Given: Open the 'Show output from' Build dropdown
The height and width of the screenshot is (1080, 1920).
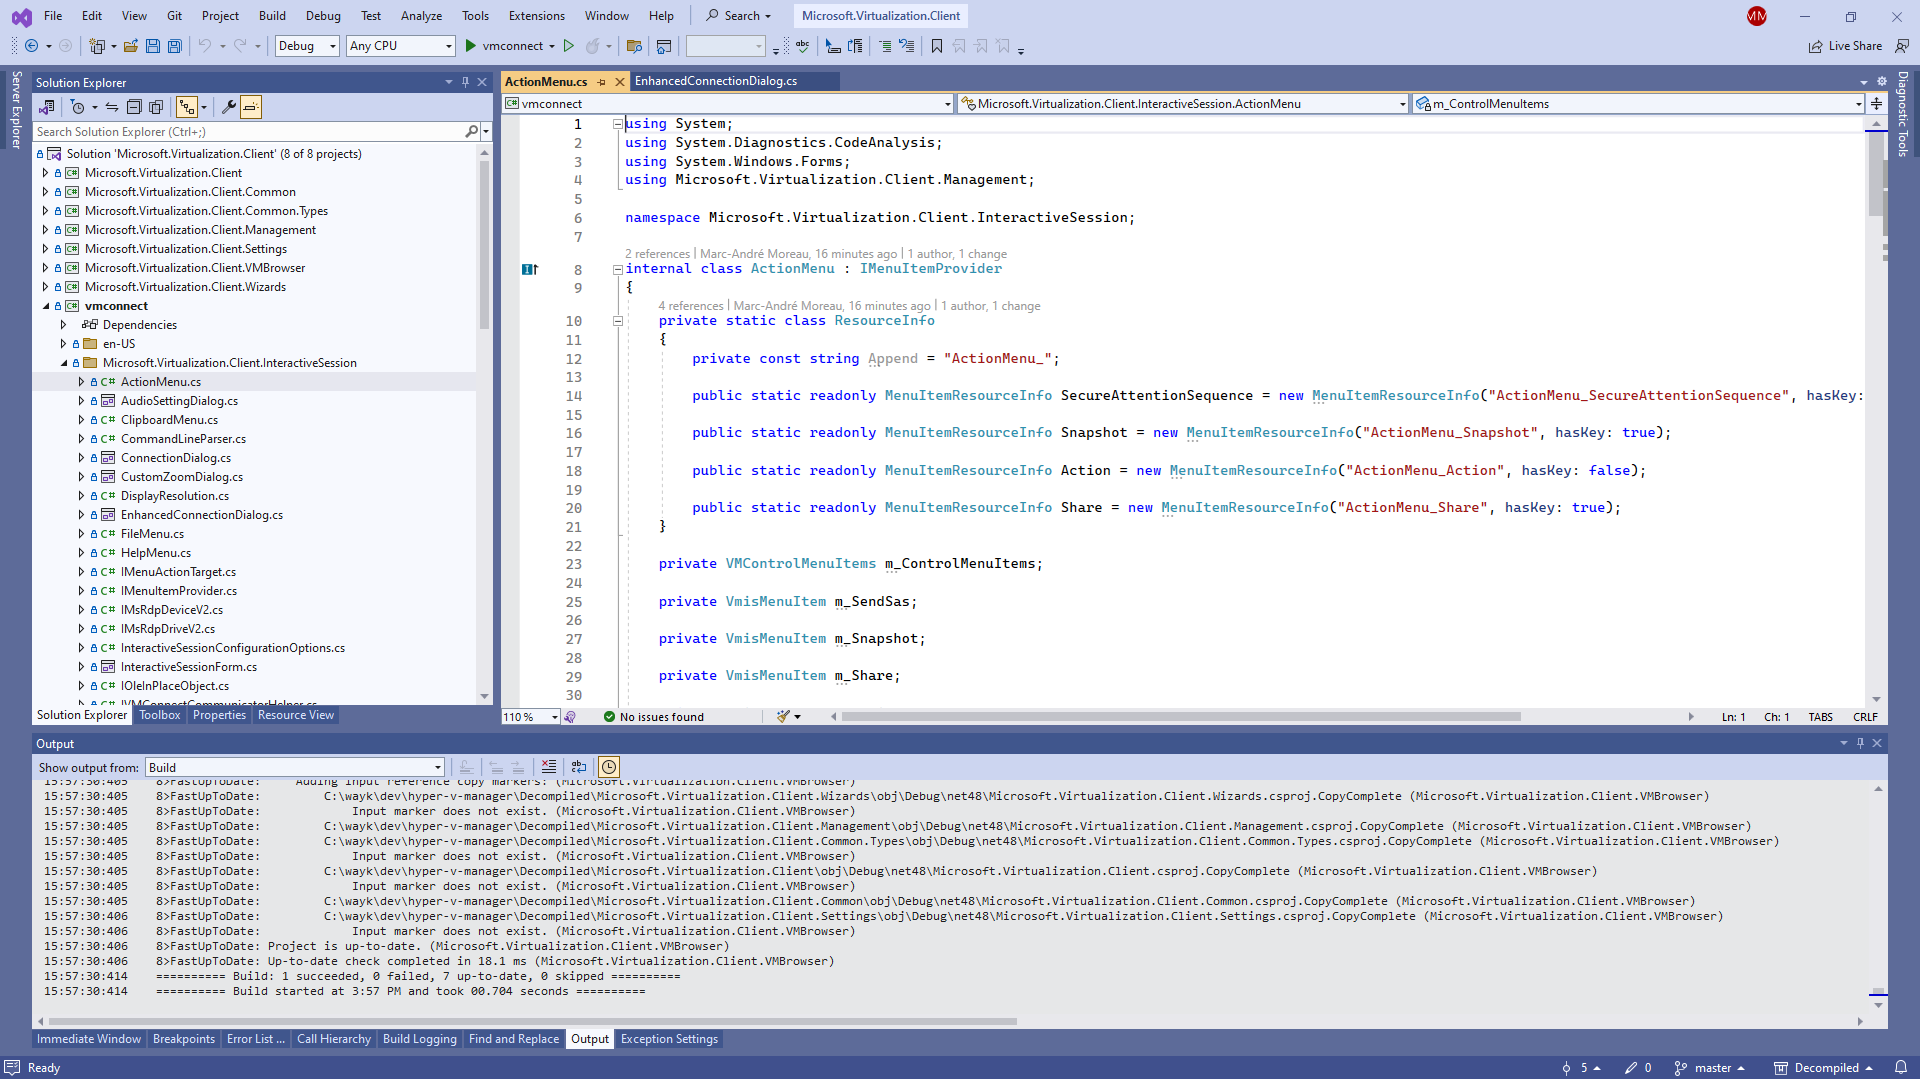Looking at the screenshot, I should 295,768.
